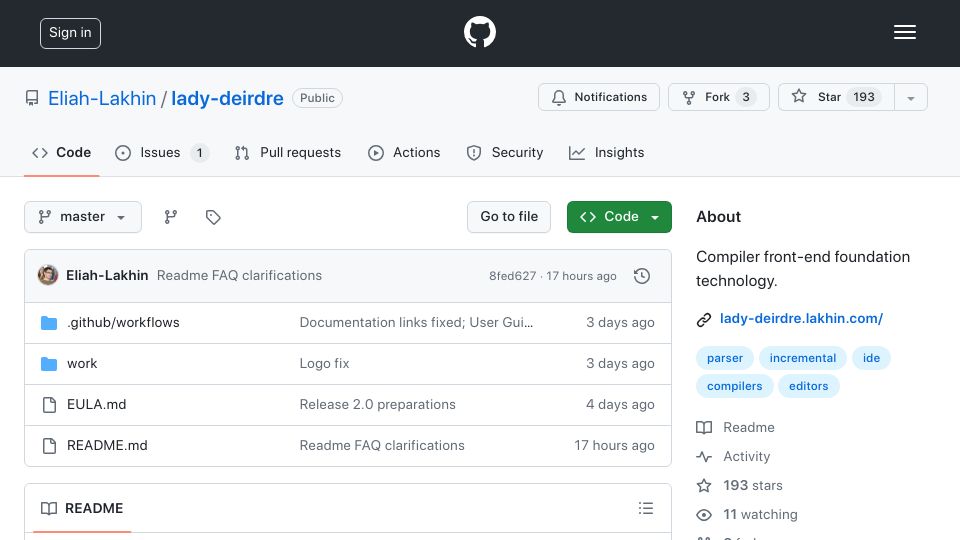Click the README.md file icon
The image size is (960, 540).
click(49, 446)
